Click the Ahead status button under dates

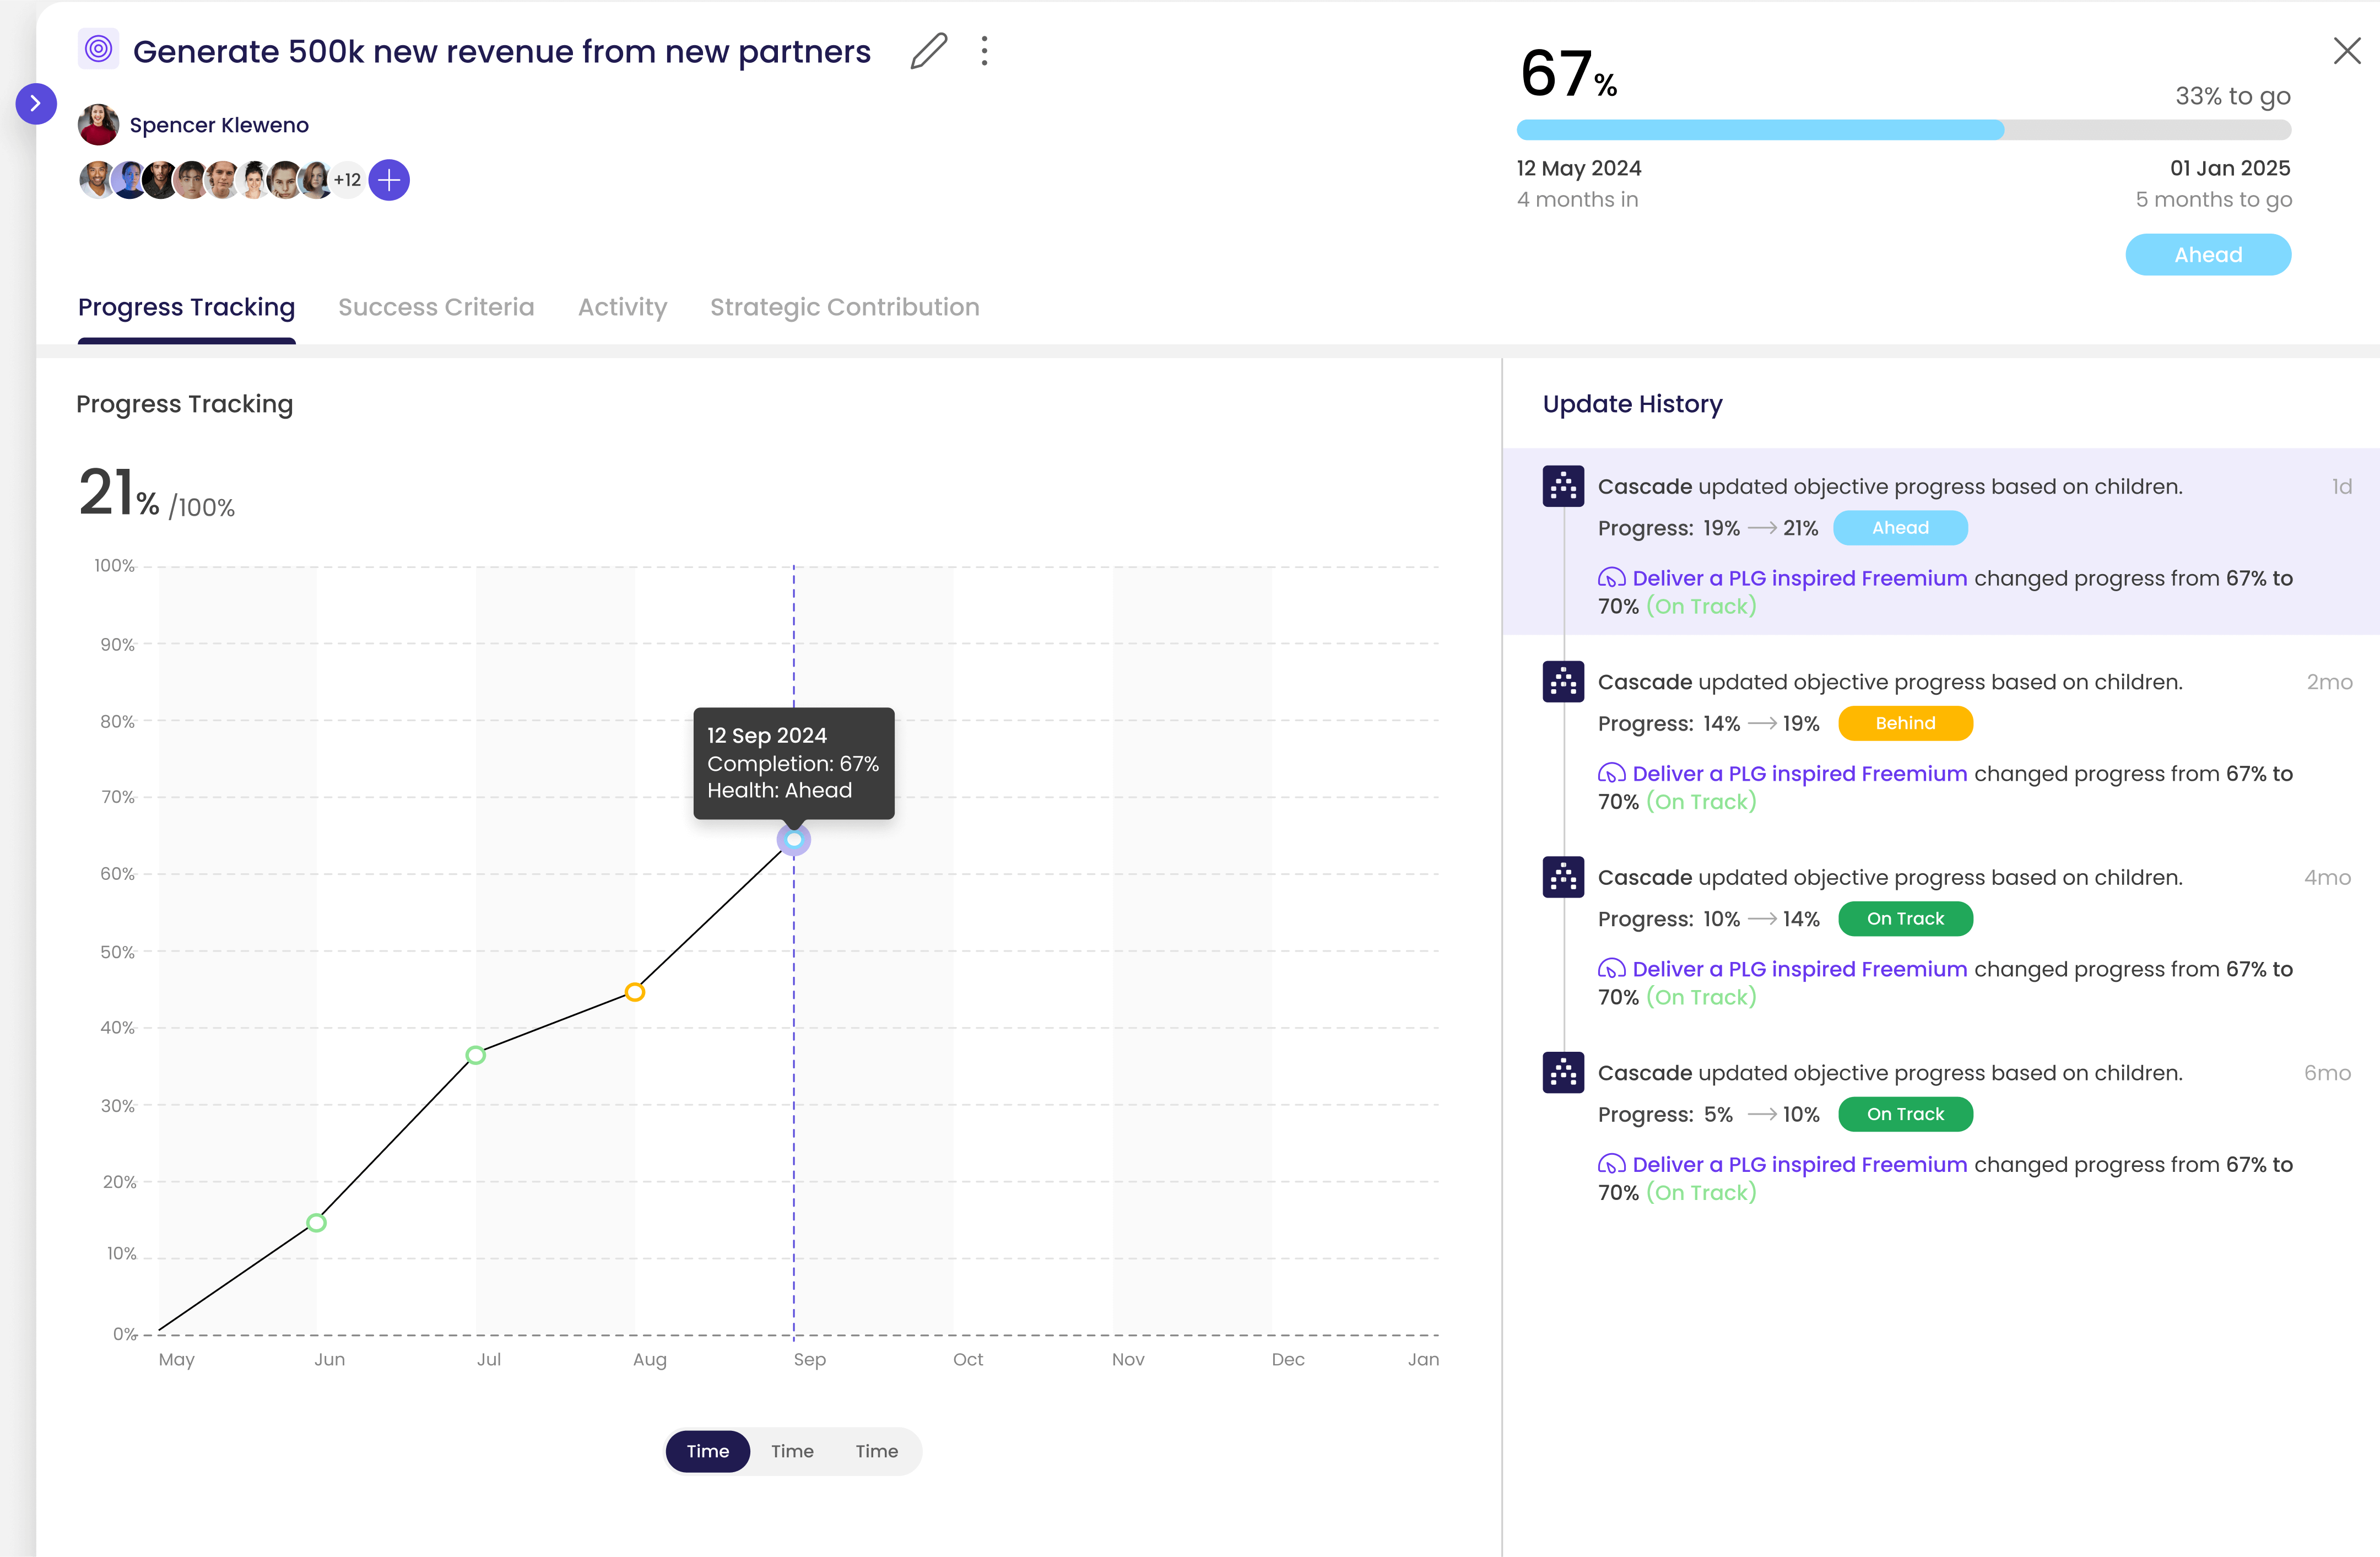tap(2207, 255)
